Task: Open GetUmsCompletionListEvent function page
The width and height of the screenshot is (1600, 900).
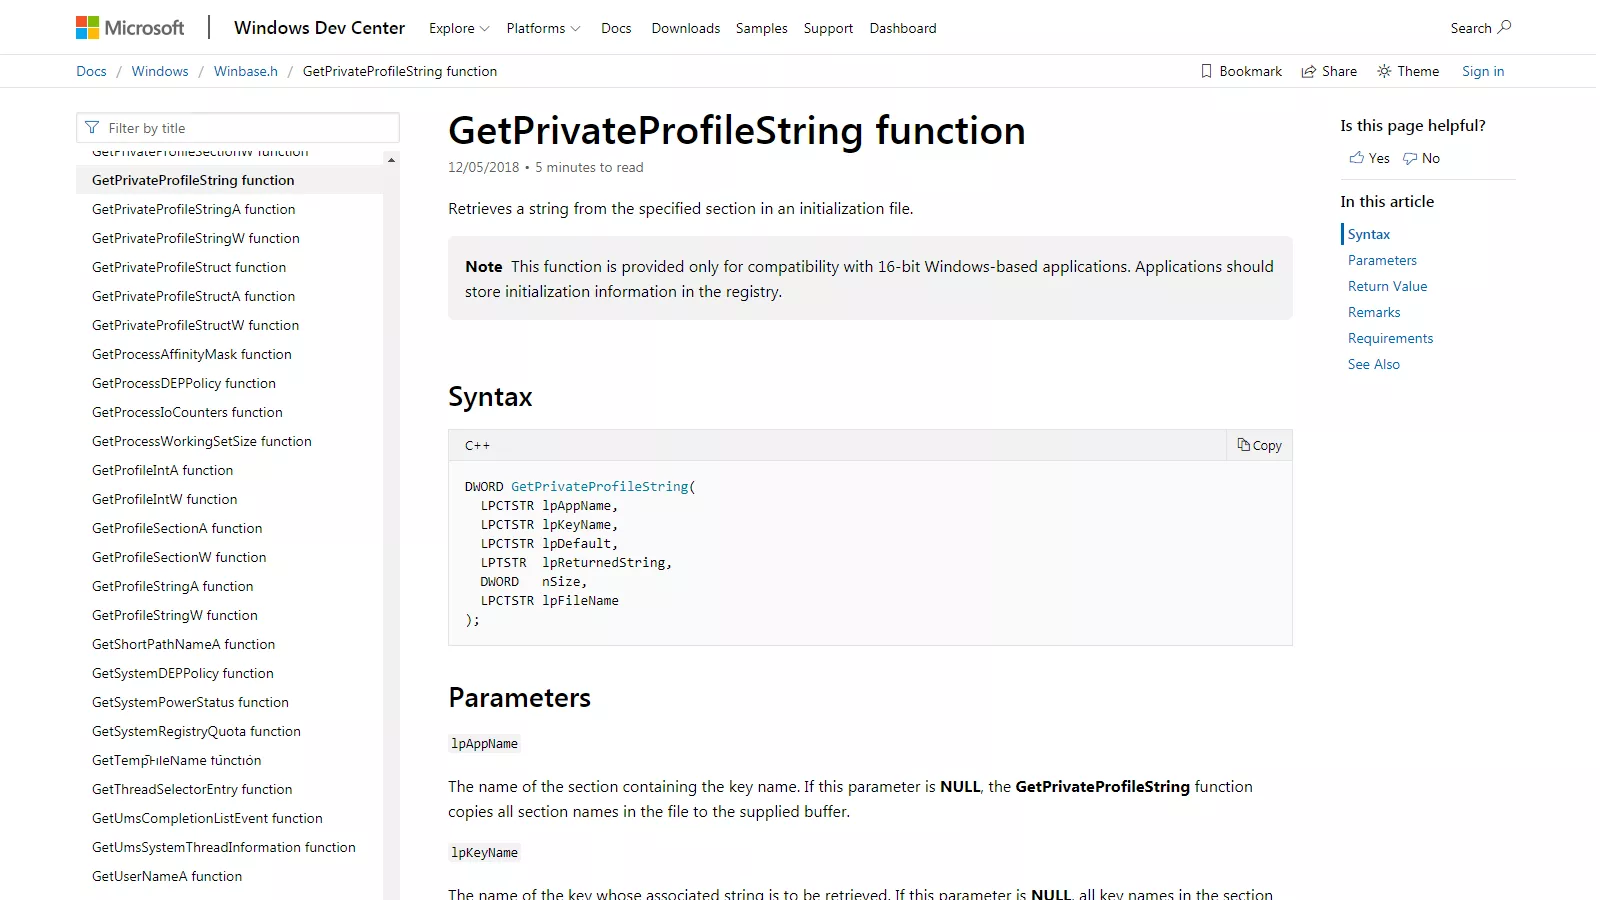Action: [x=207, y=818]
